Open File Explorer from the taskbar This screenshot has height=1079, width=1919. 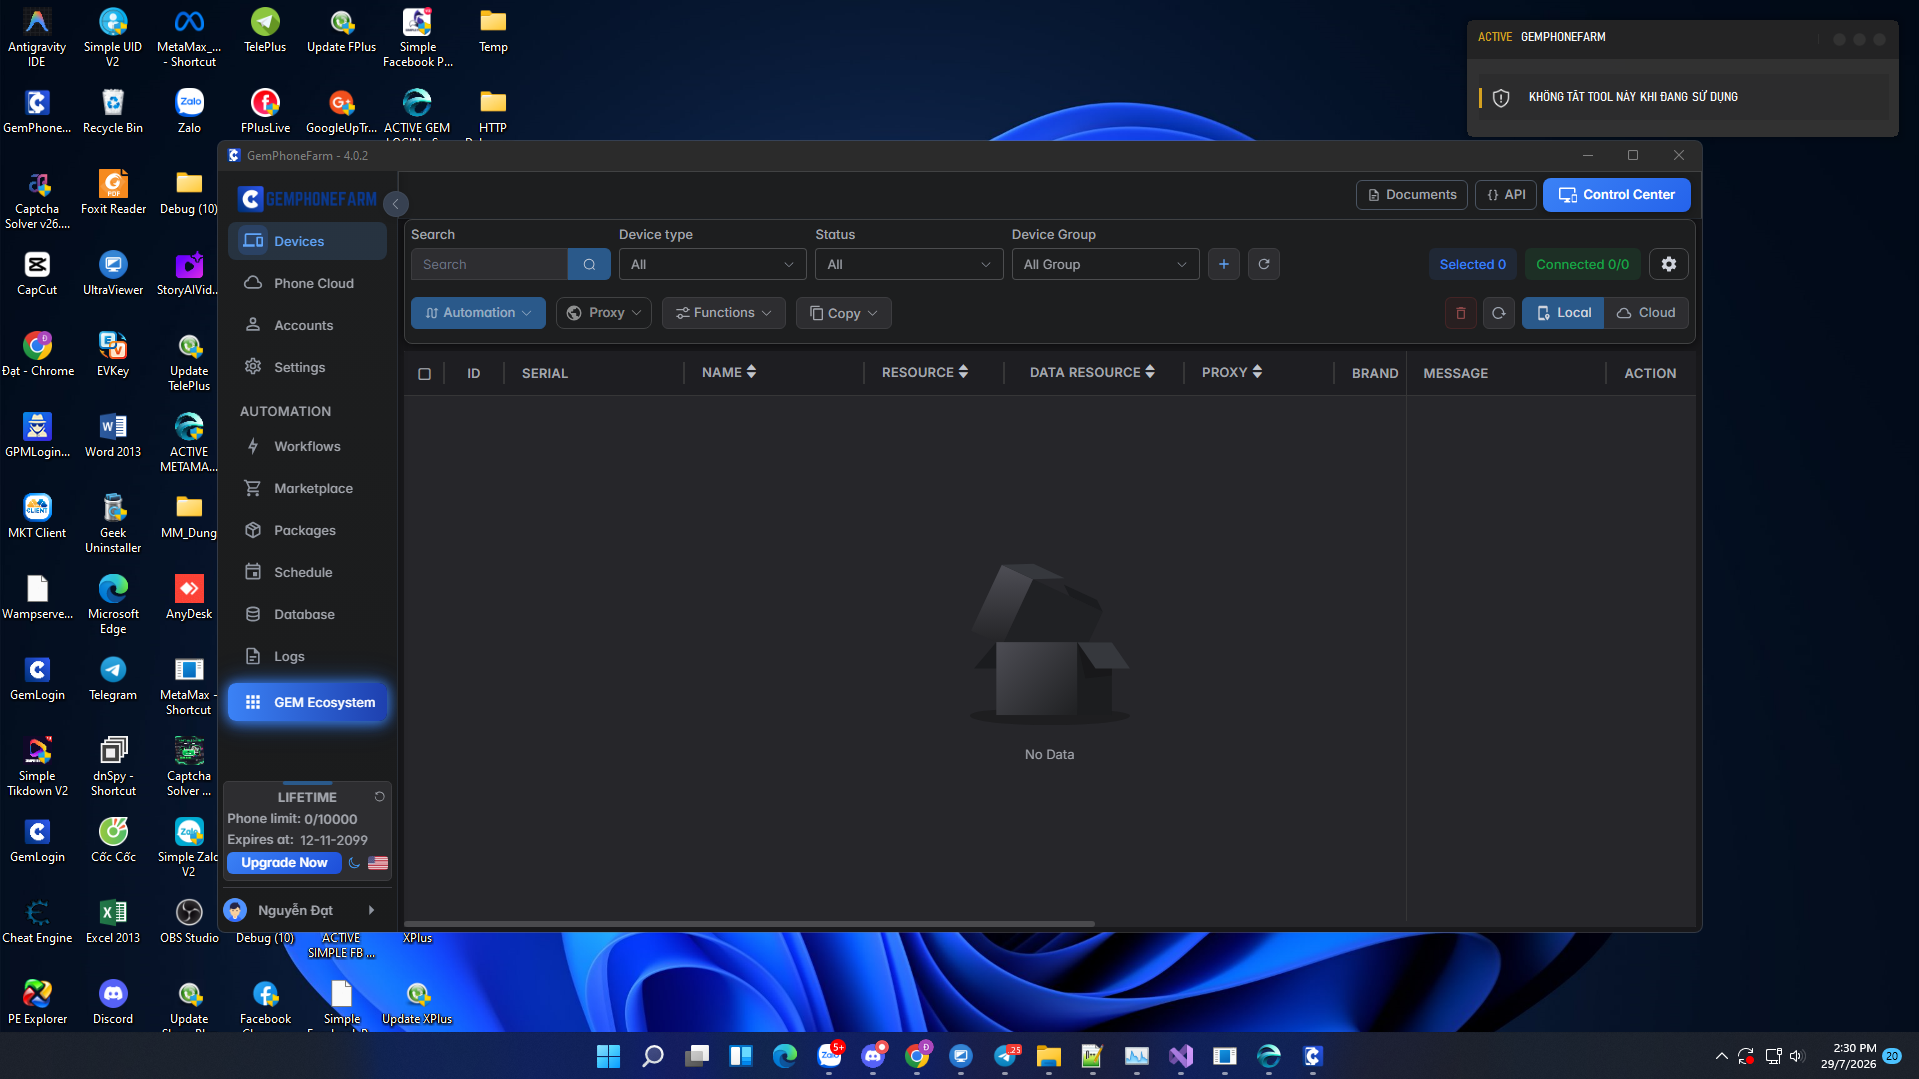point(1049,1056)
